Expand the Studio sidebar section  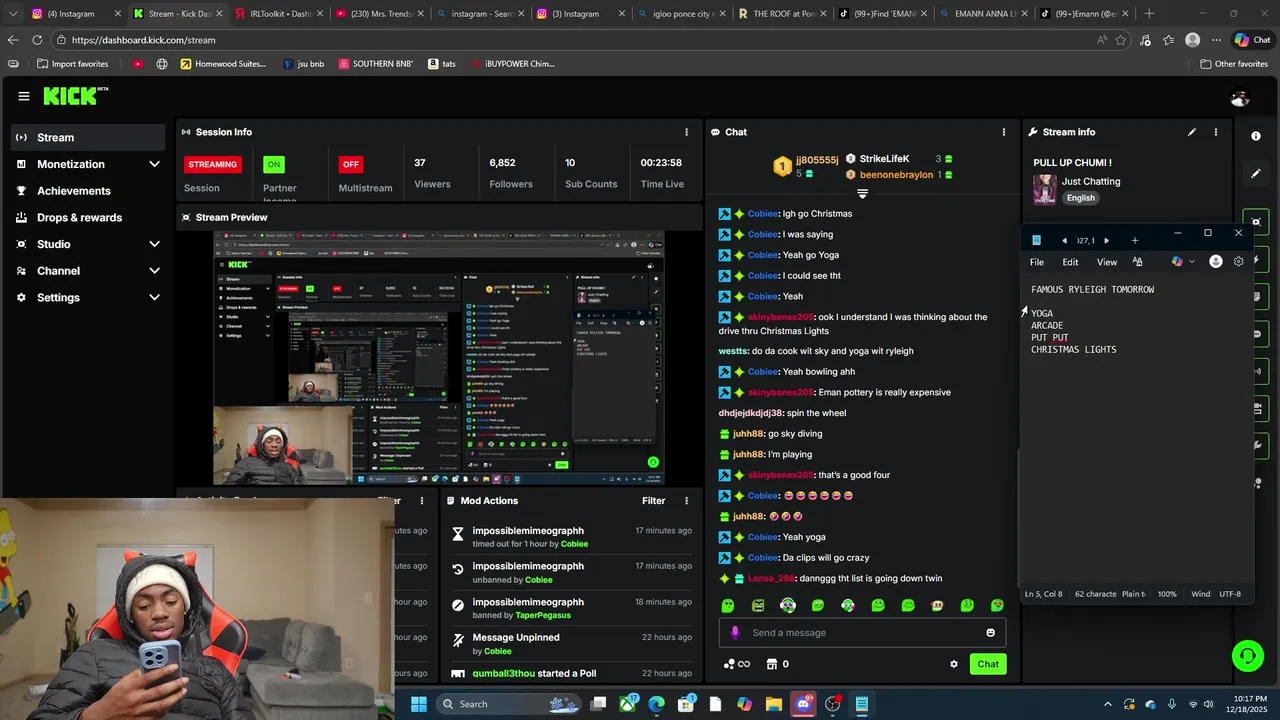pos(154,244)
